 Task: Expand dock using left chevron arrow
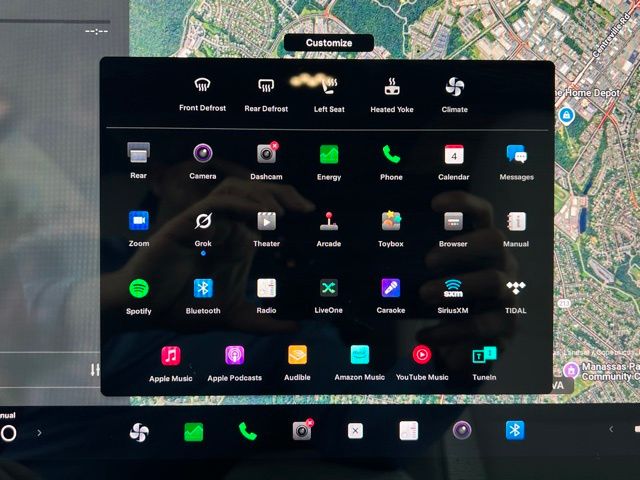[39, 433]
